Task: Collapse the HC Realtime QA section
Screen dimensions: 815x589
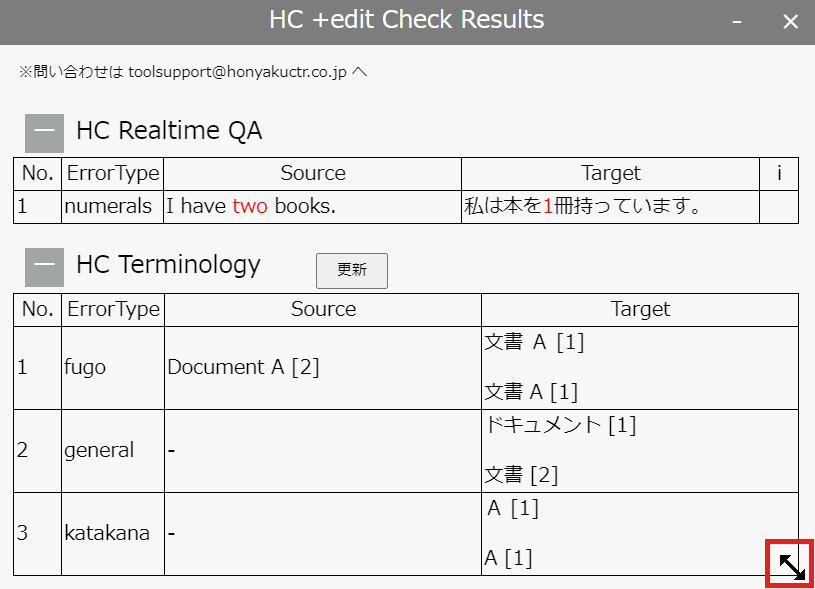Action: pyautogui.click(x=44, y=132)
